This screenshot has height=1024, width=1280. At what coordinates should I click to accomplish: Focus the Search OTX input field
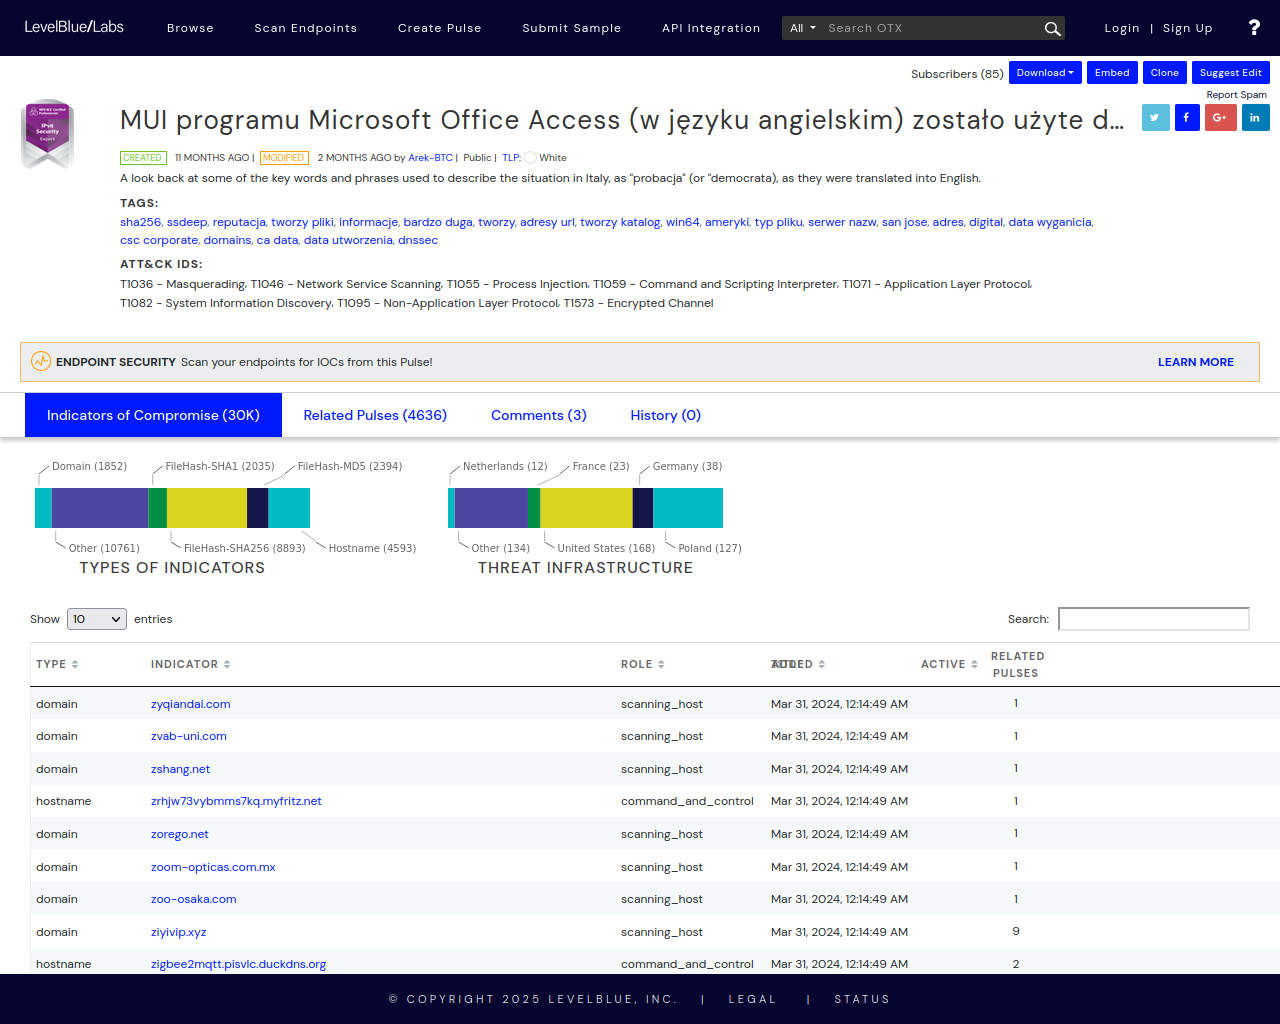click(932, 28)
